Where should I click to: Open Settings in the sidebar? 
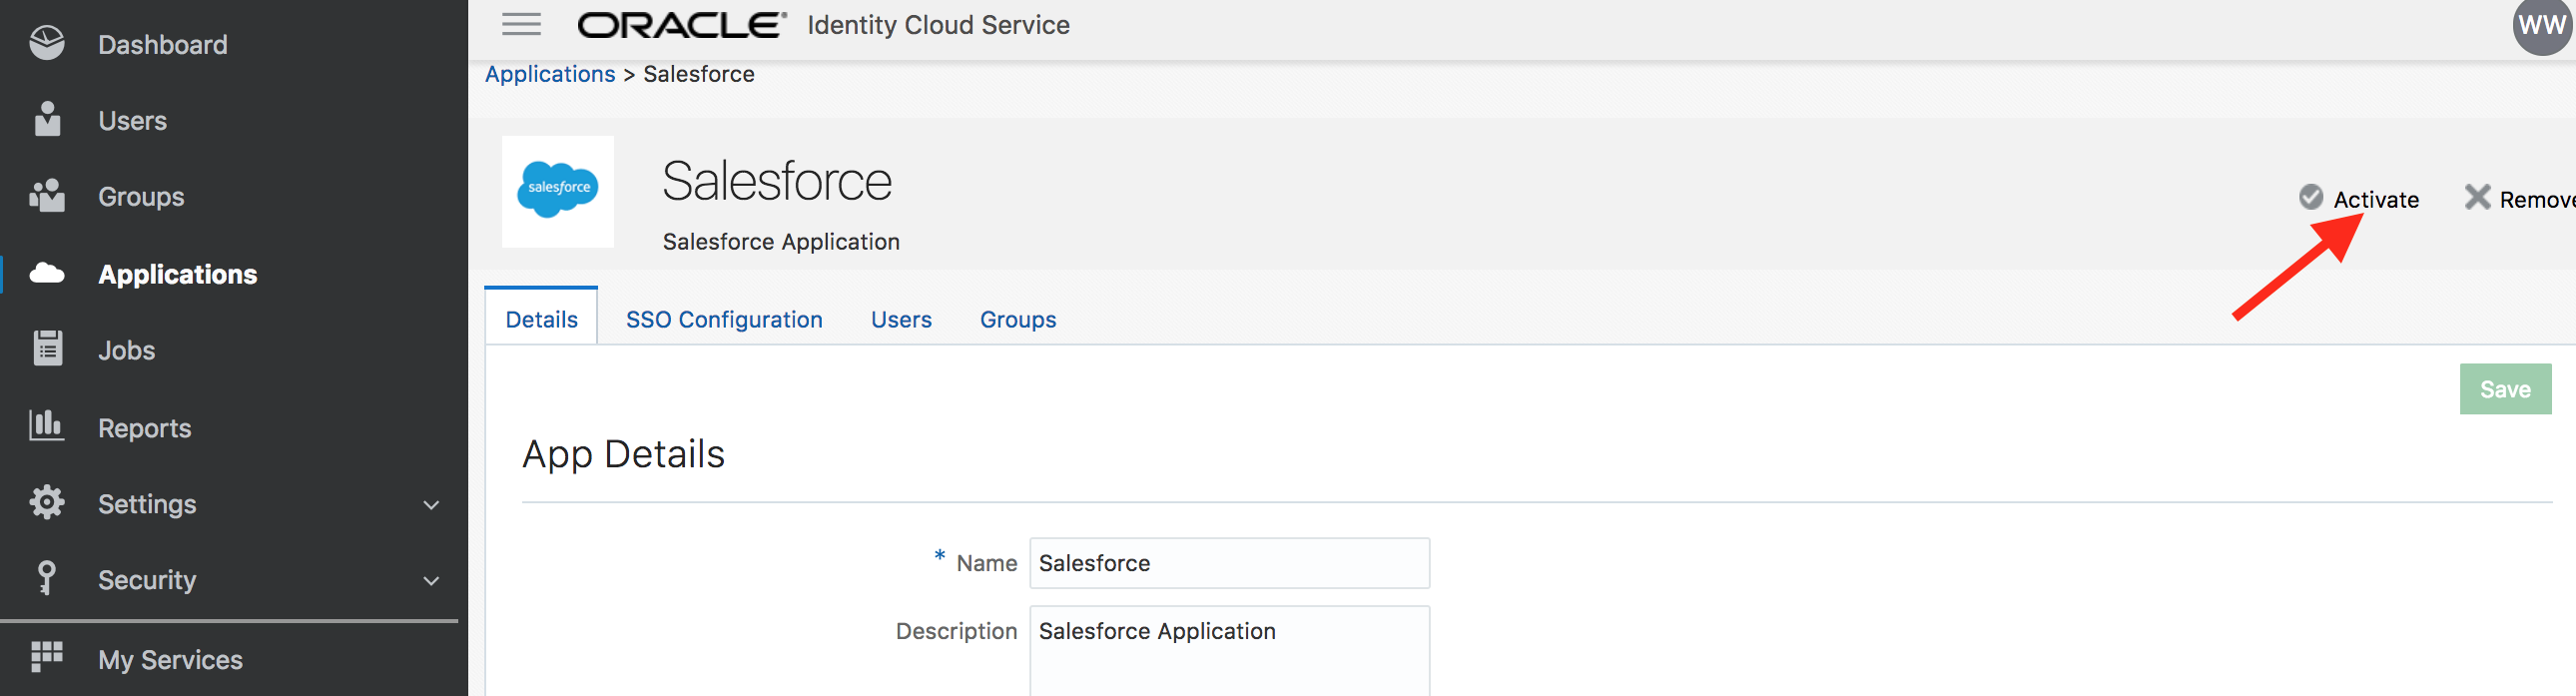147,505
